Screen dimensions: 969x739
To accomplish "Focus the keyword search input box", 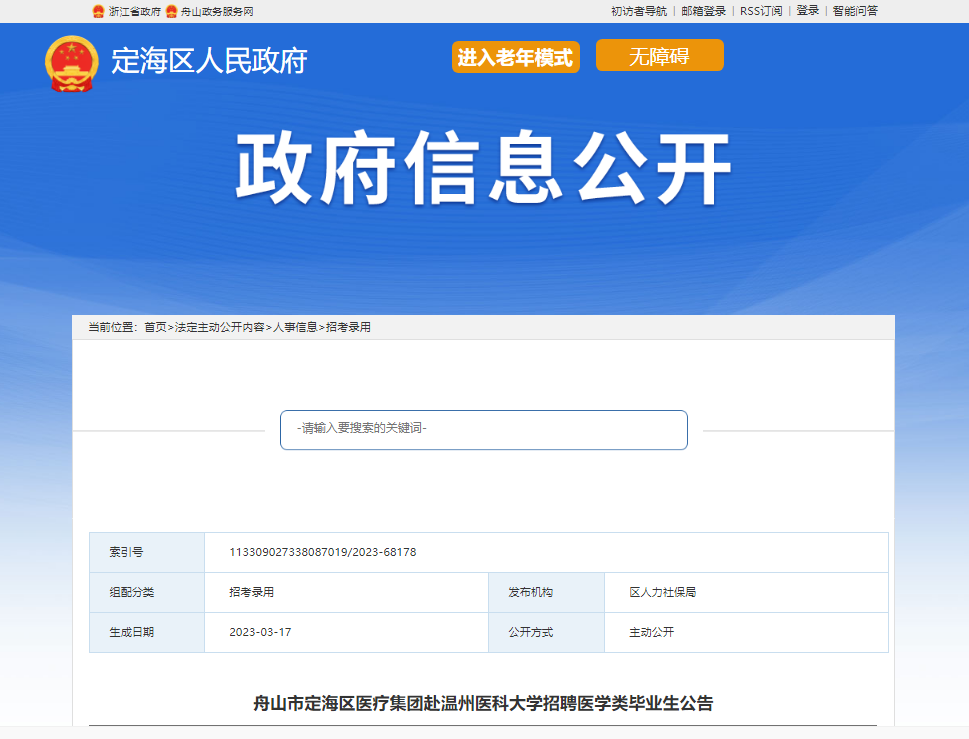I will click(484, 430).
